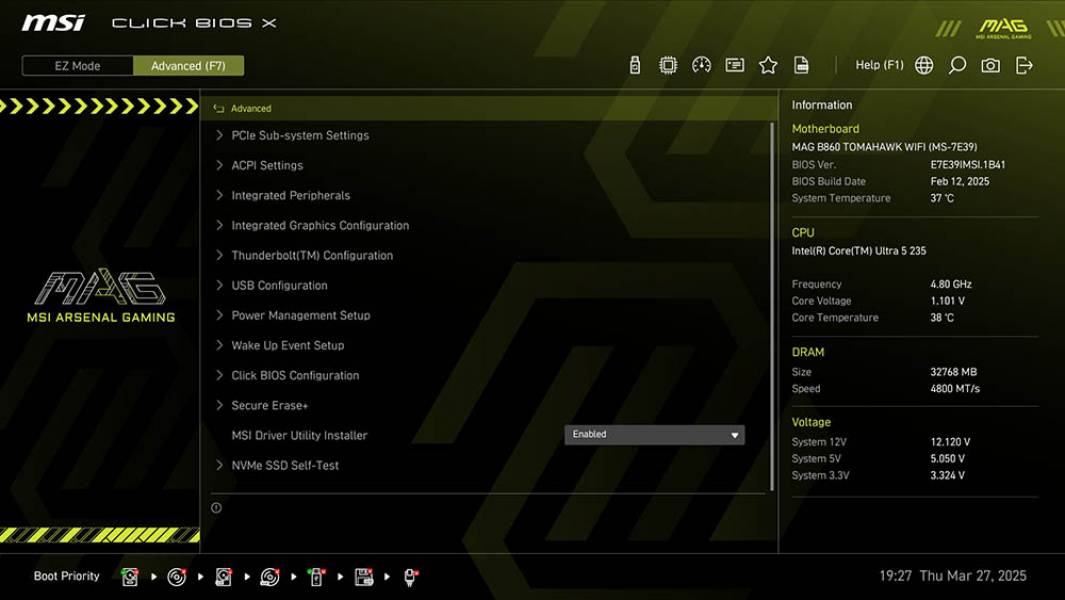Expand Integrated Peripherals chevron
This screenshot has height=600, width=1065.
coord(219,195)
